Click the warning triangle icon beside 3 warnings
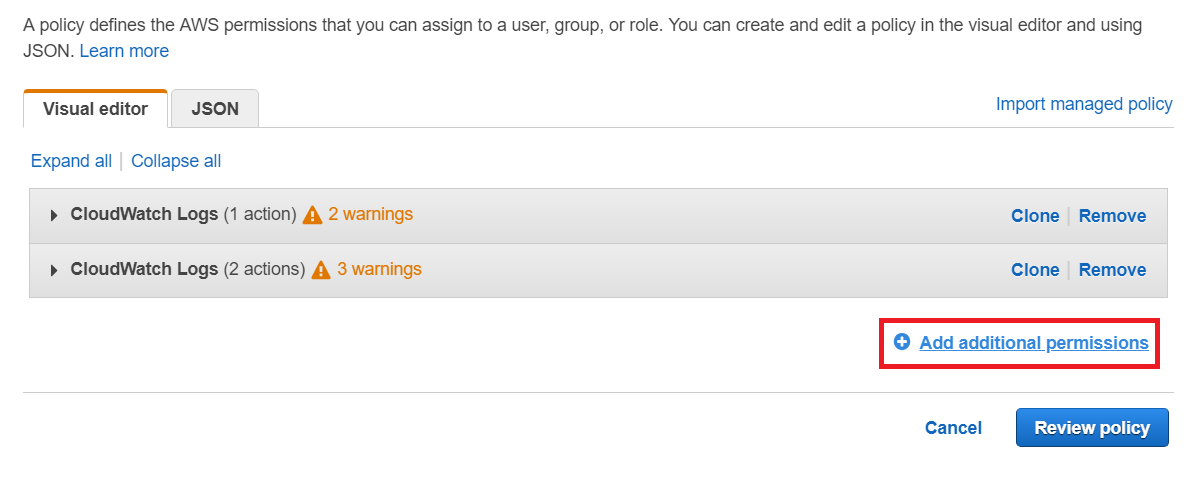Screen dimensions: 1190x479 click(x=321, y=270)
